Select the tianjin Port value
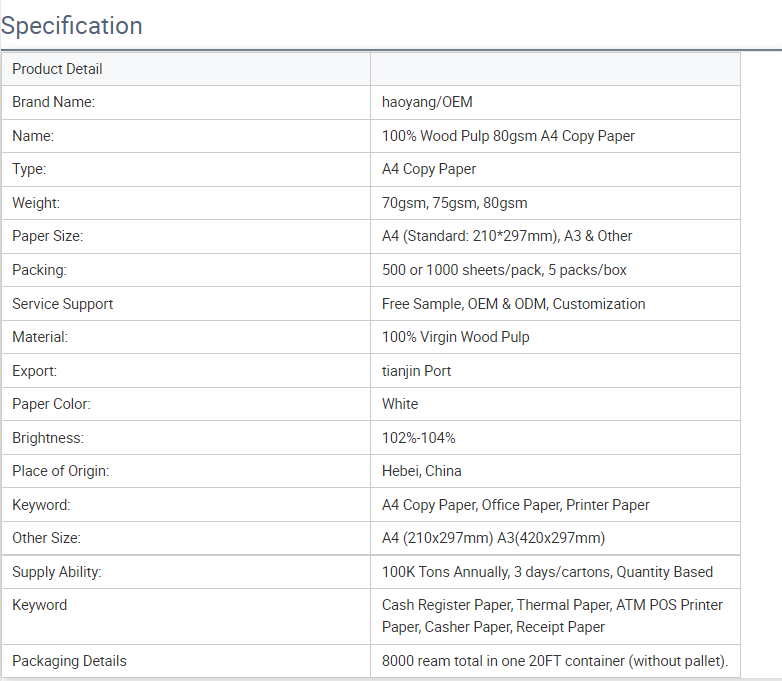This screenshot has width=782, height=681. point(416,371)
